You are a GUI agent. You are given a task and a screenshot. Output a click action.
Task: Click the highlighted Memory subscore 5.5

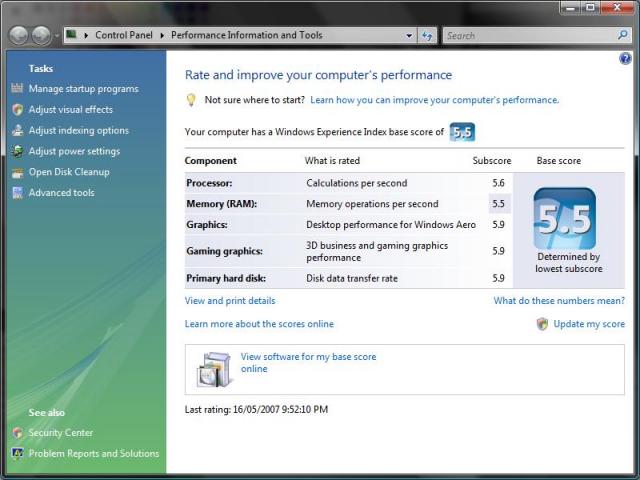pyautogui.click(x=499, y=204)
